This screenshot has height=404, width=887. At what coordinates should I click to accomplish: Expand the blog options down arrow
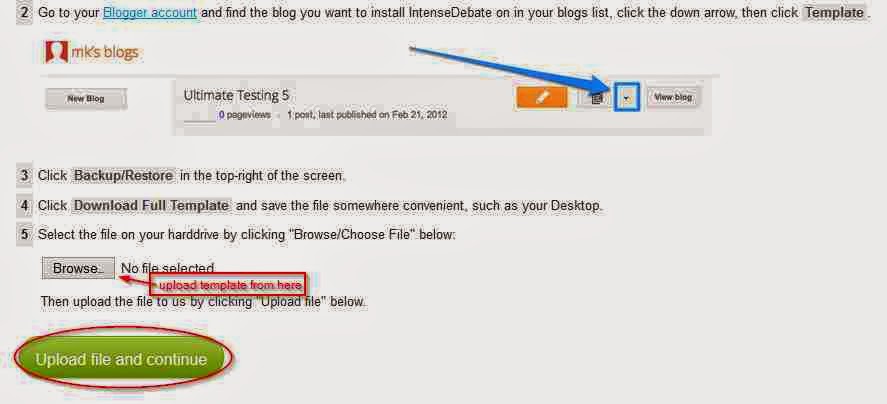click(x=626, y=97)
